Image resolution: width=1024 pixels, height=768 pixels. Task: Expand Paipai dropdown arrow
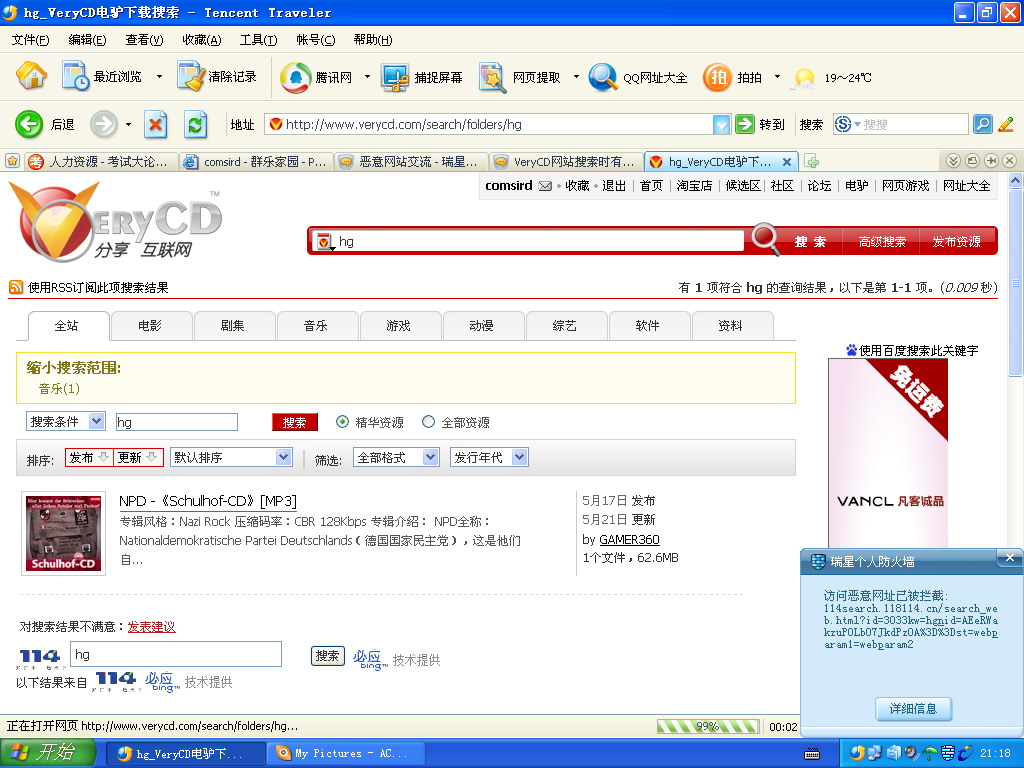[777, 77]
